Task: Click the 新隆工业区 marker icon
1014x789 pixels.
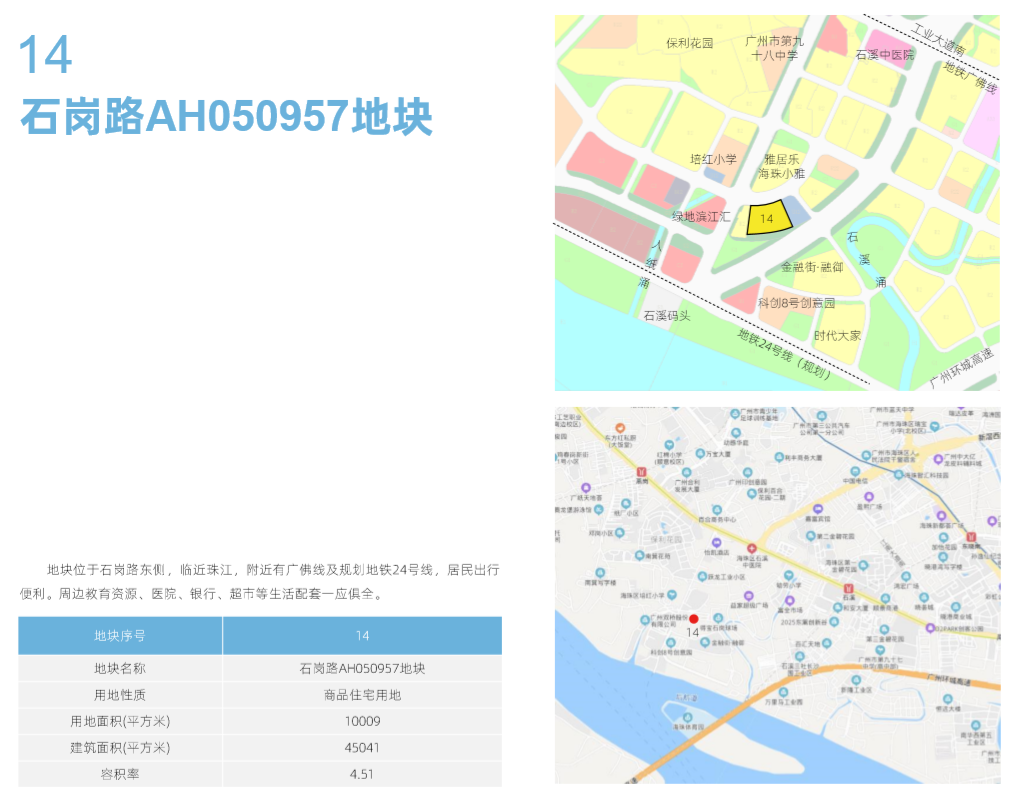Action: point(856,680)
